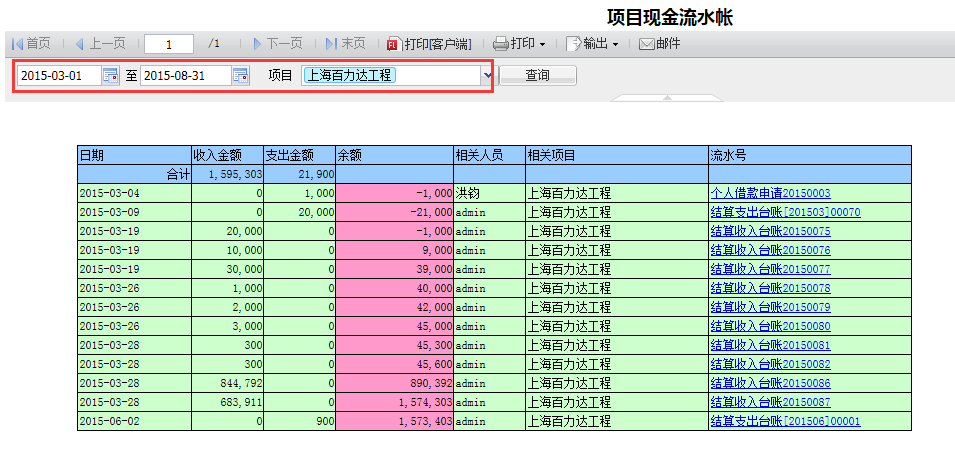Click the 相关项目 column header
955x467 pixels.
click(617, 155)
